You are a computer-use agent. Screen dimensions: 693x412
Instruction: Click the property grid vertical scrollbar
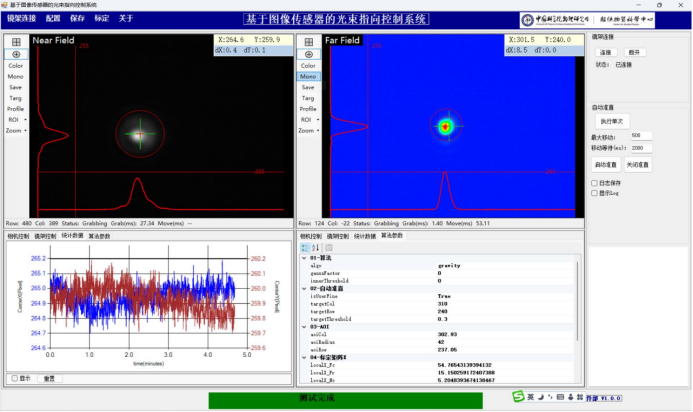point(578,301)
